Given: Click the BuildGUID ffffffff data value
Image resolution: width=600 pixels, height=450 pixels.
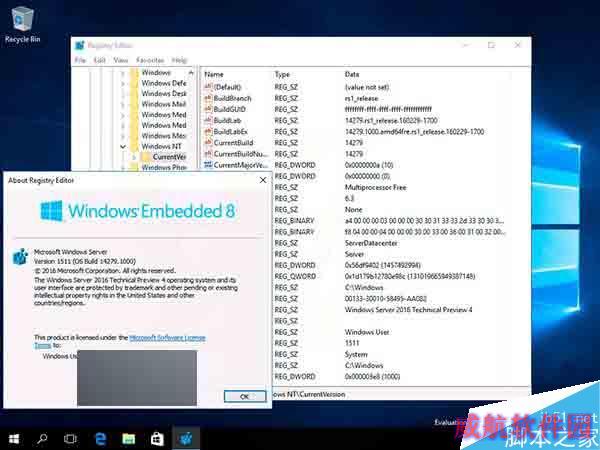Looking at the screenshot, I should 388,109.
